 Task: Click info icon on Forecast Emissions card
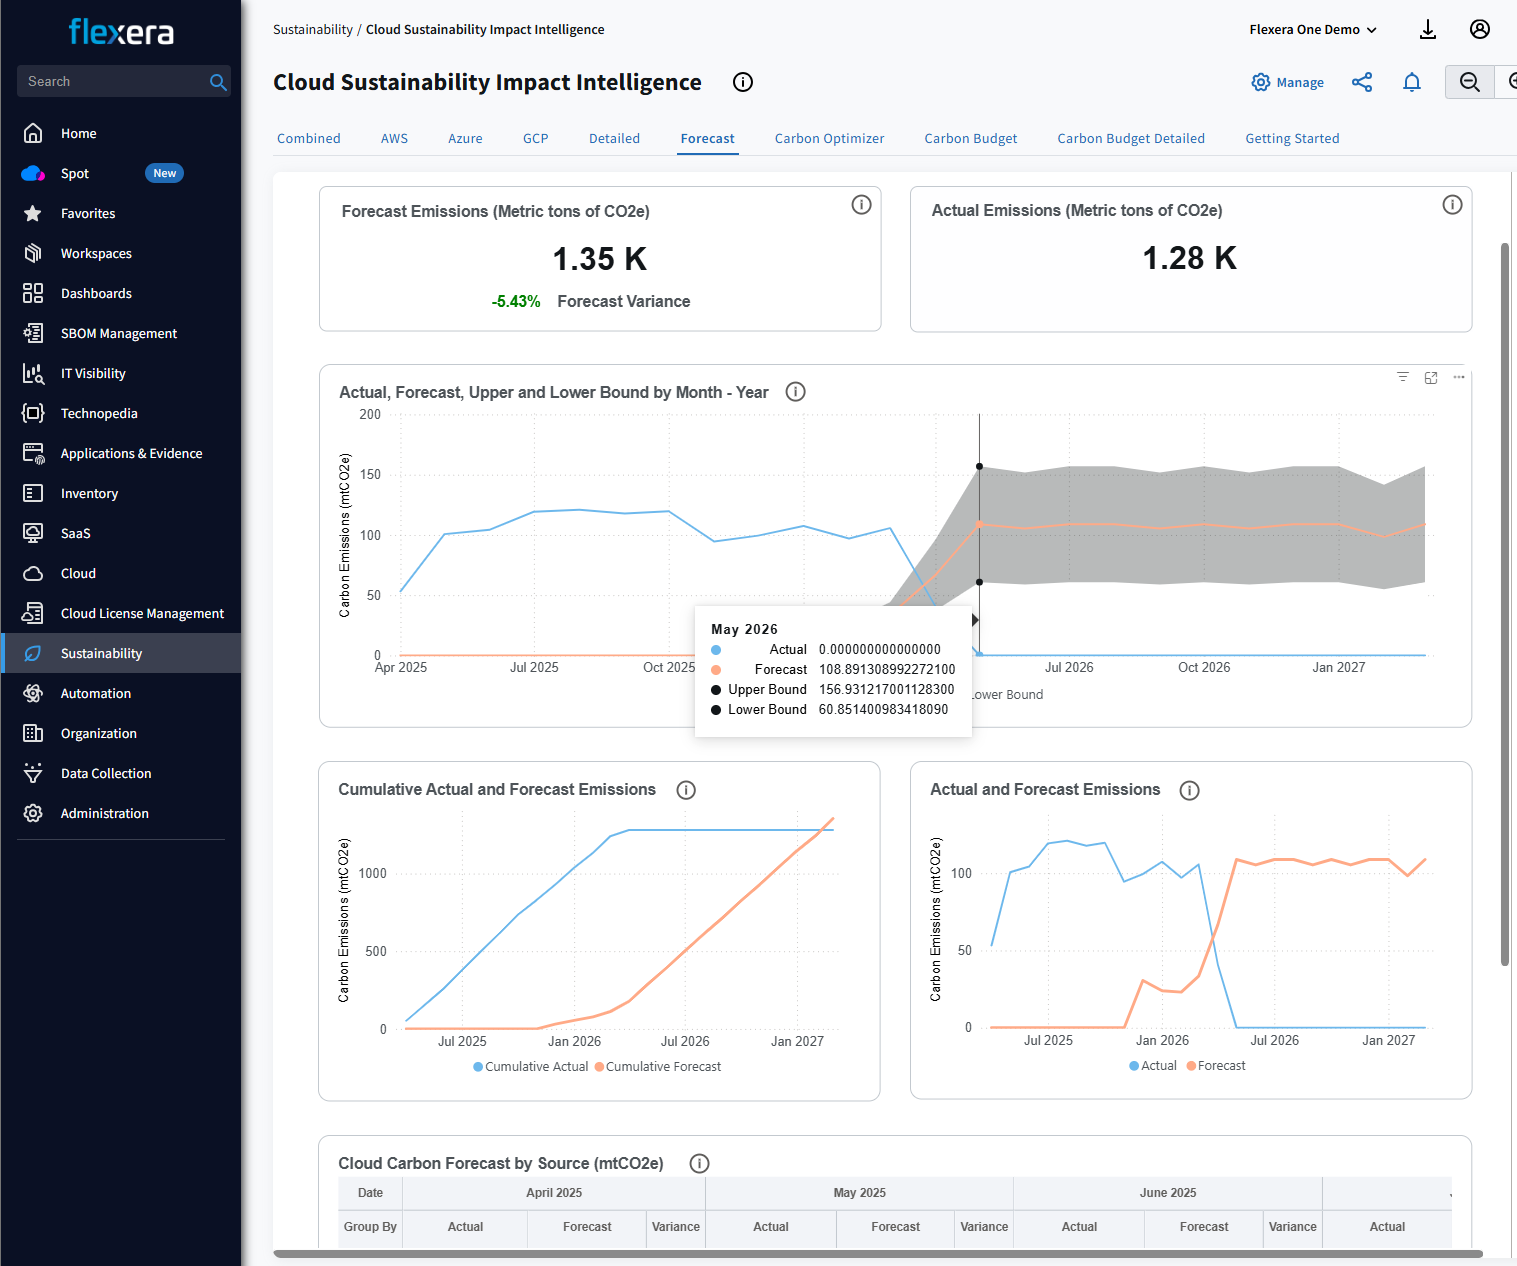tap(861, 205)
